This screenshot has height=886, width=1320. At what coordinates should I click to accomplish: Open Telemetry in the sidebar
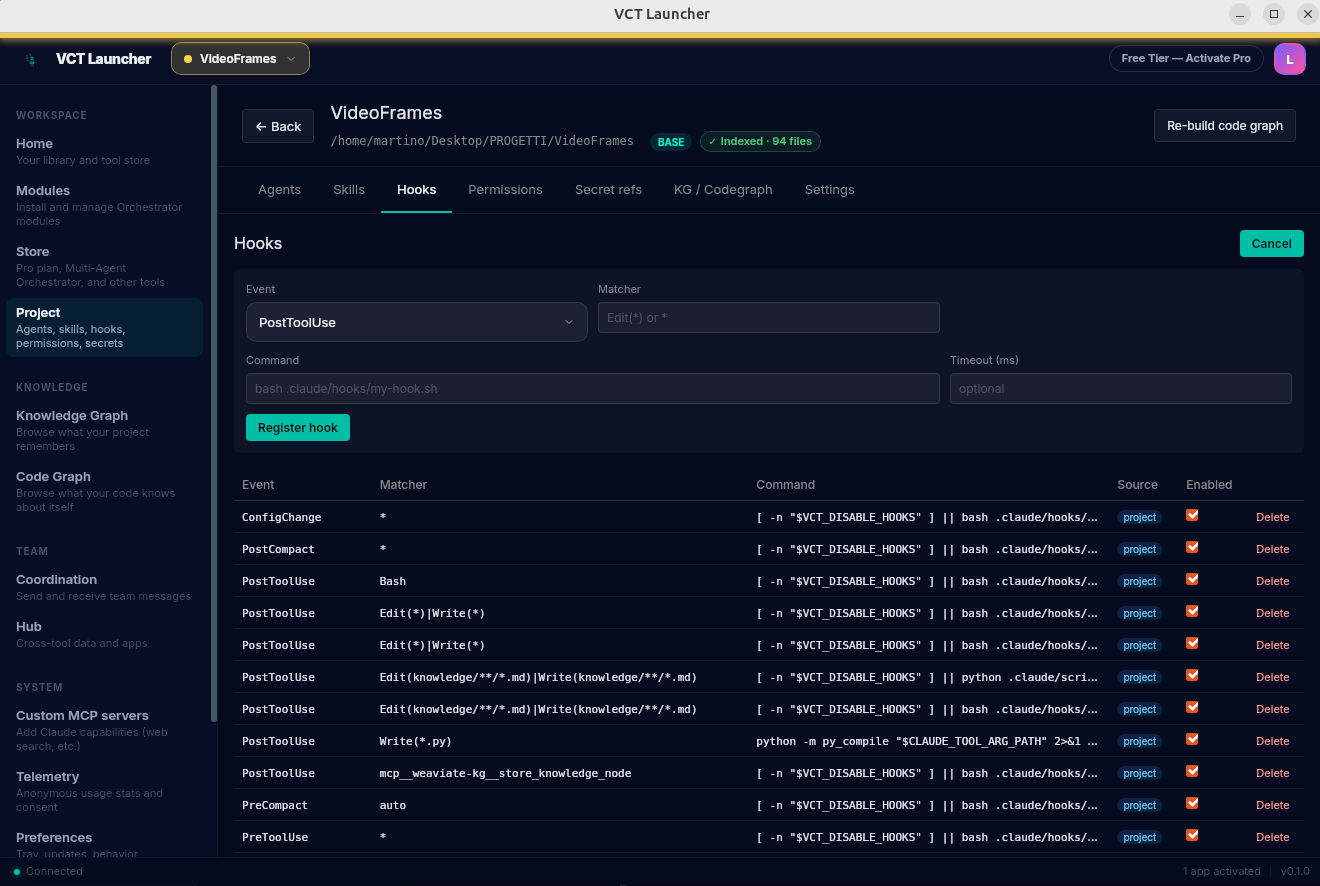tap(104, 791)
